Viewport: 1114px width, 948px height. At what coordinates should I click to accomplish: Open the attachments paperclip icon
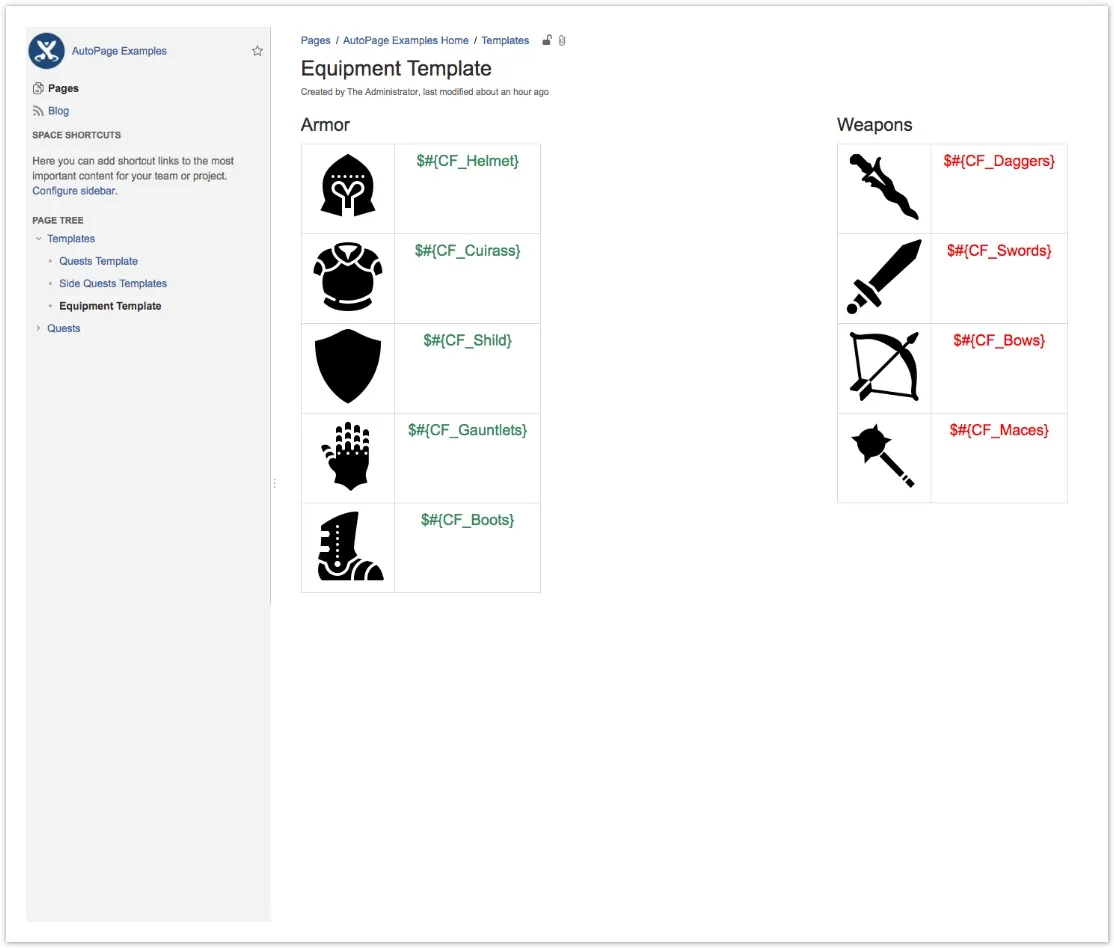562,41
